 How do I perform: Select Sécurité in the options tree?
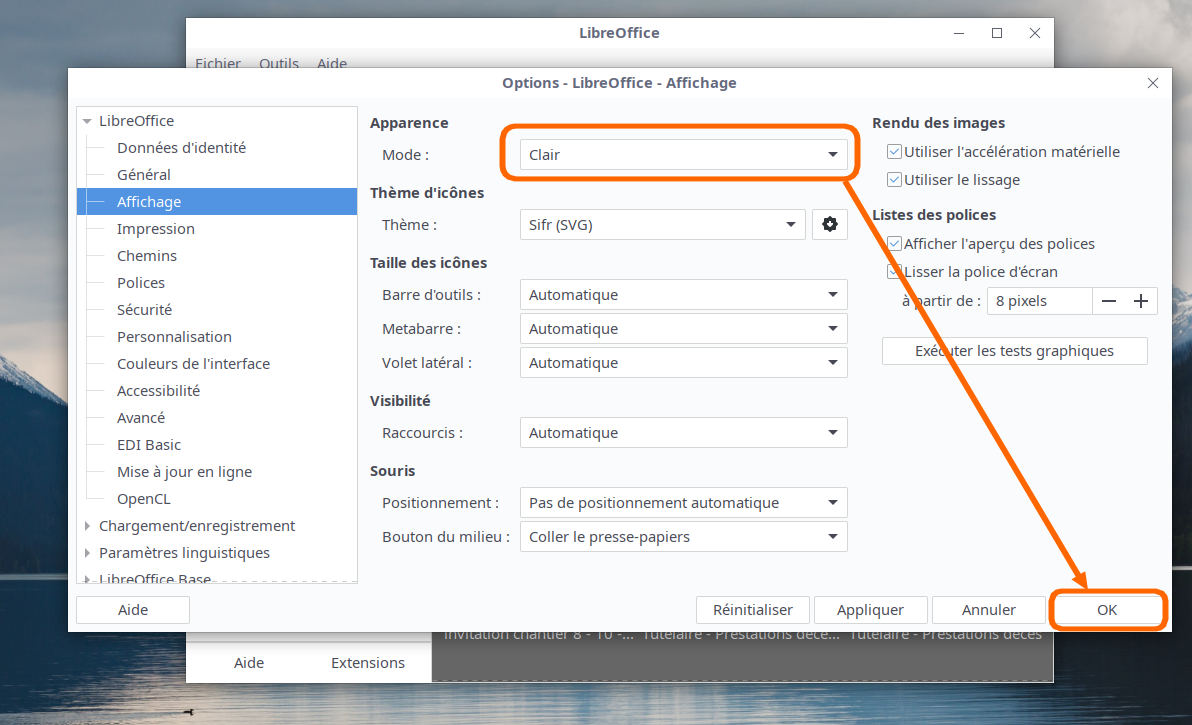(144, 310)
